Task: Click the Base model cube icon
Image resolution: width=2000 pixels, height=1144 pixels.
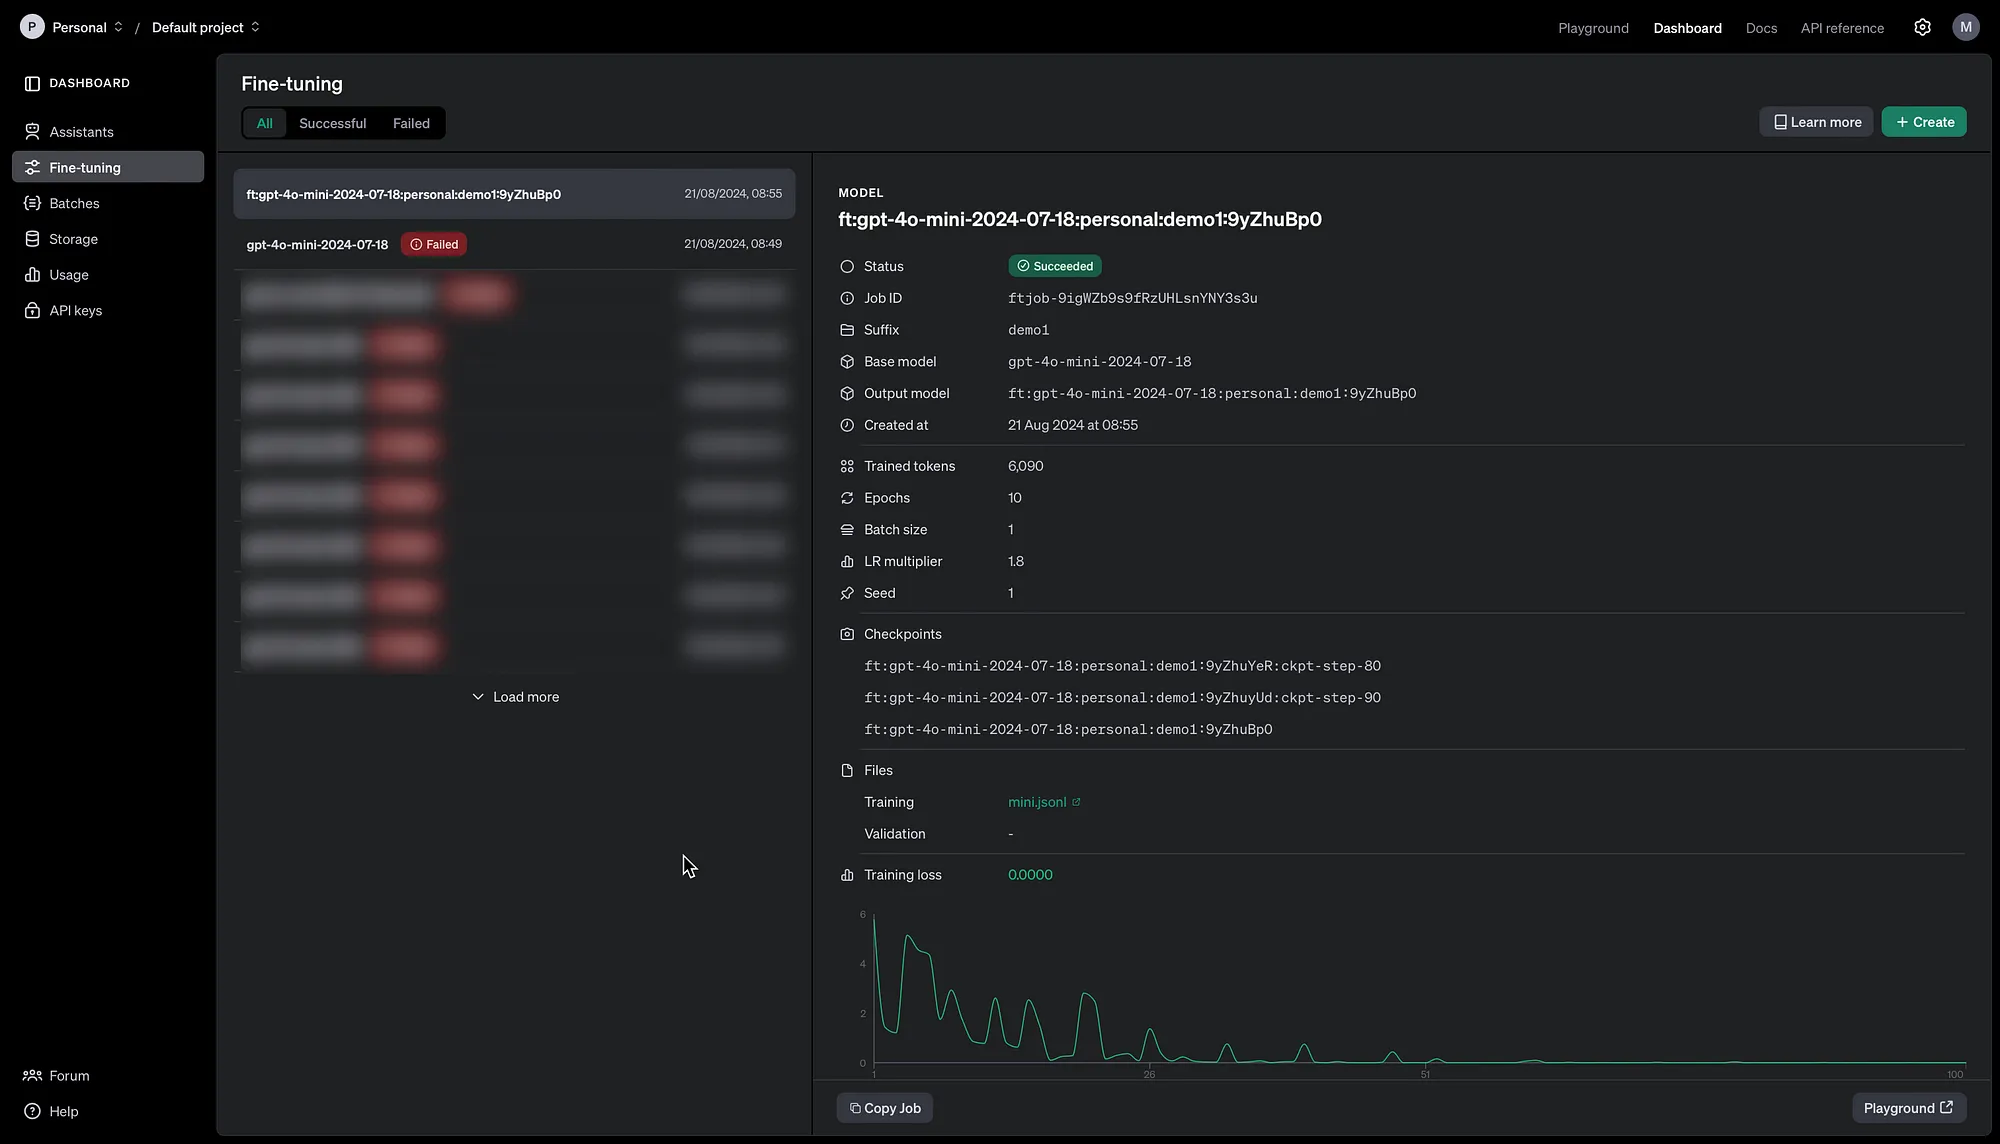Action: 847,362
